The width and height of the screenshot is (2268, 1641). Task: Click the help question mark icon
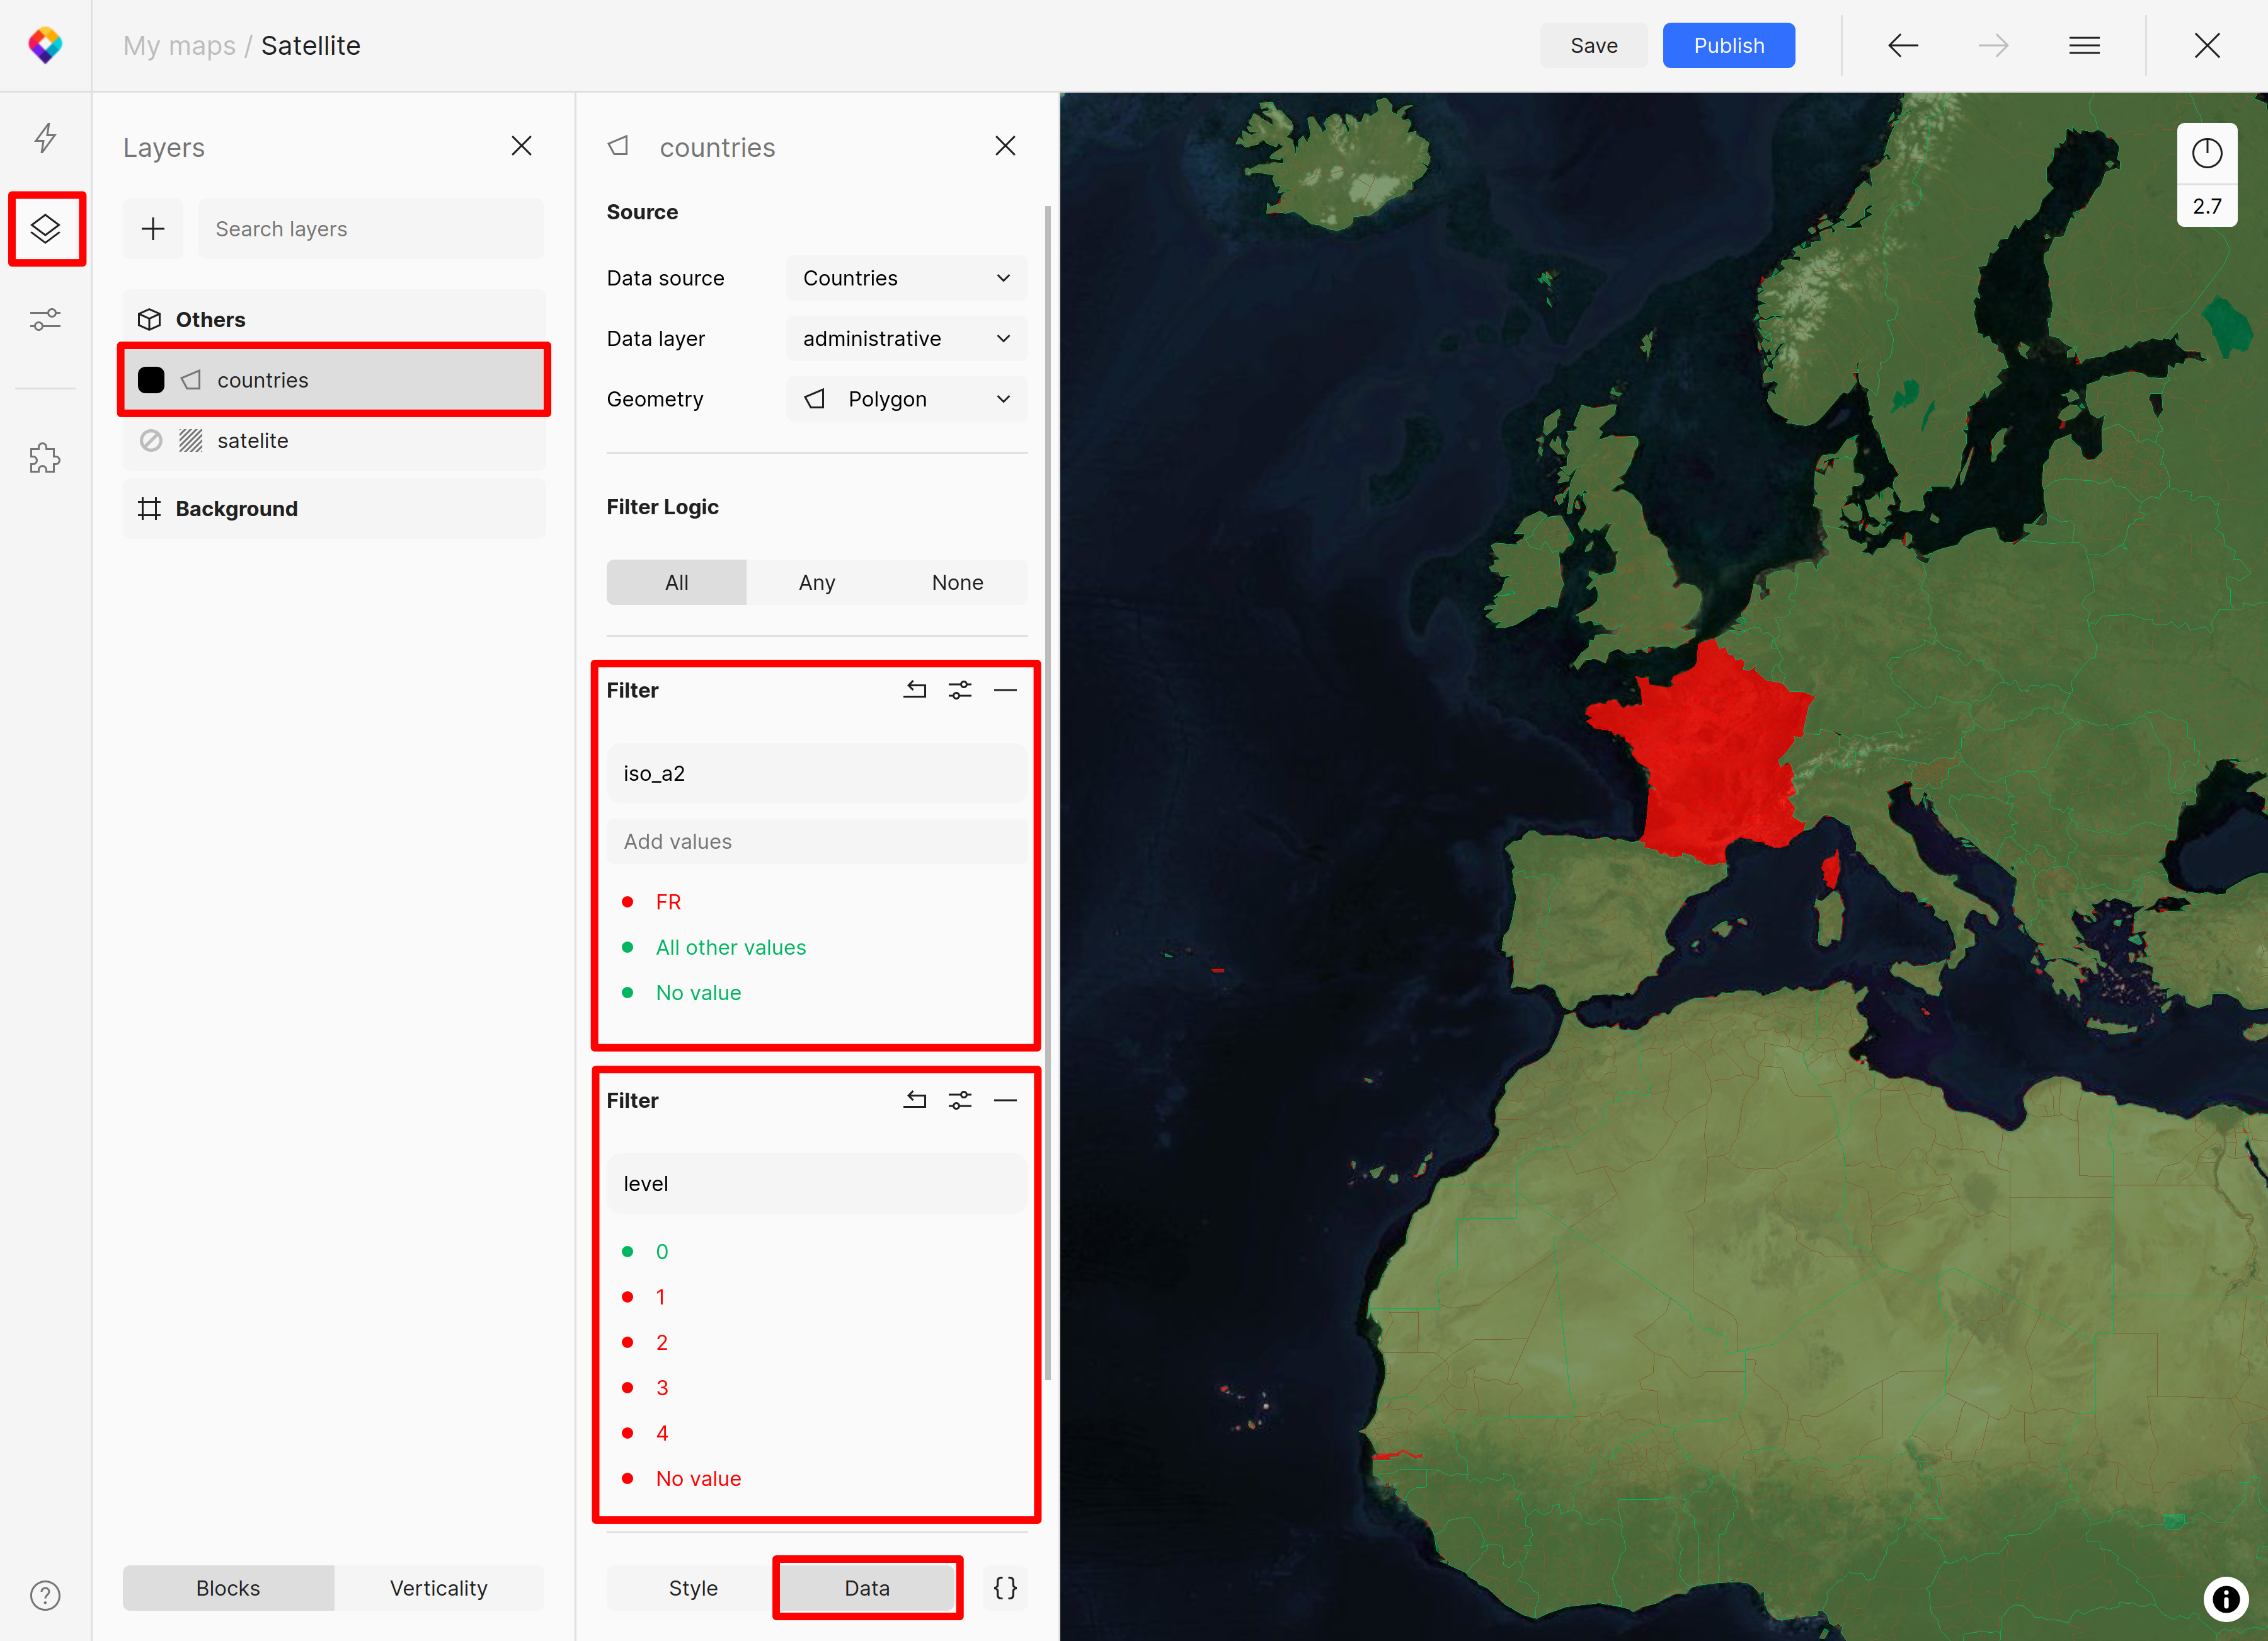pos(45,1595)
